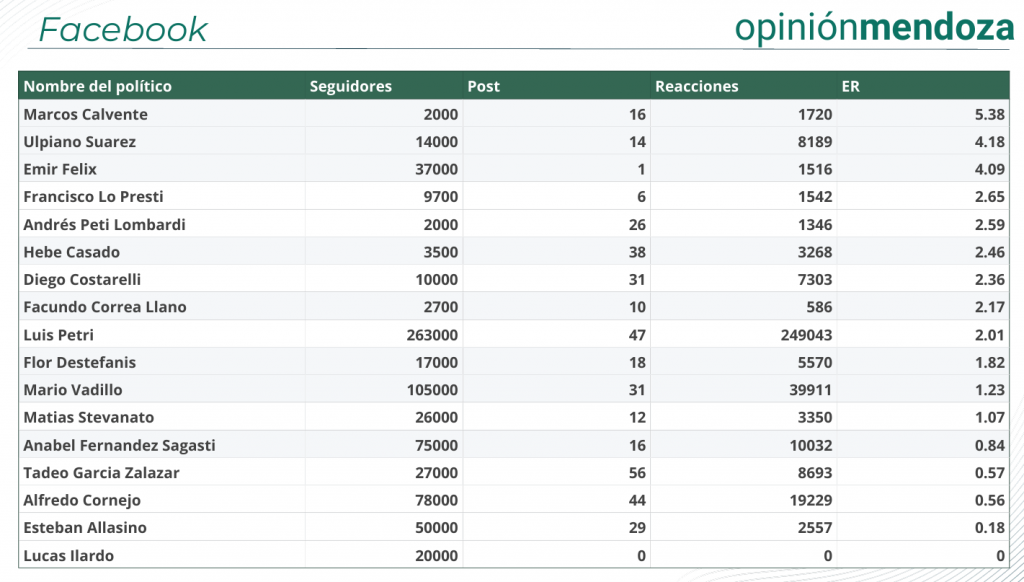Viewport: 1024px width, 582px height.
Task: Click the Reacciones column header
Action: [x=696, y=86]
